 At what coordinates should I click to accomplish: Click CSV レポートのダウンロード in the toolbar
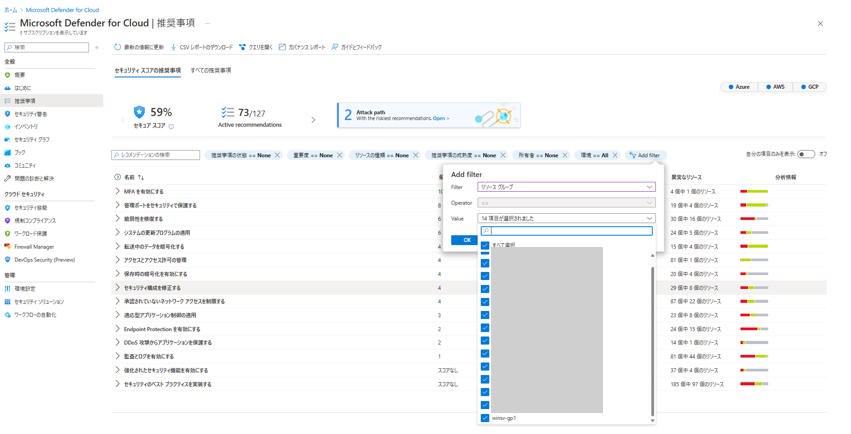click(x=202, y=47)
